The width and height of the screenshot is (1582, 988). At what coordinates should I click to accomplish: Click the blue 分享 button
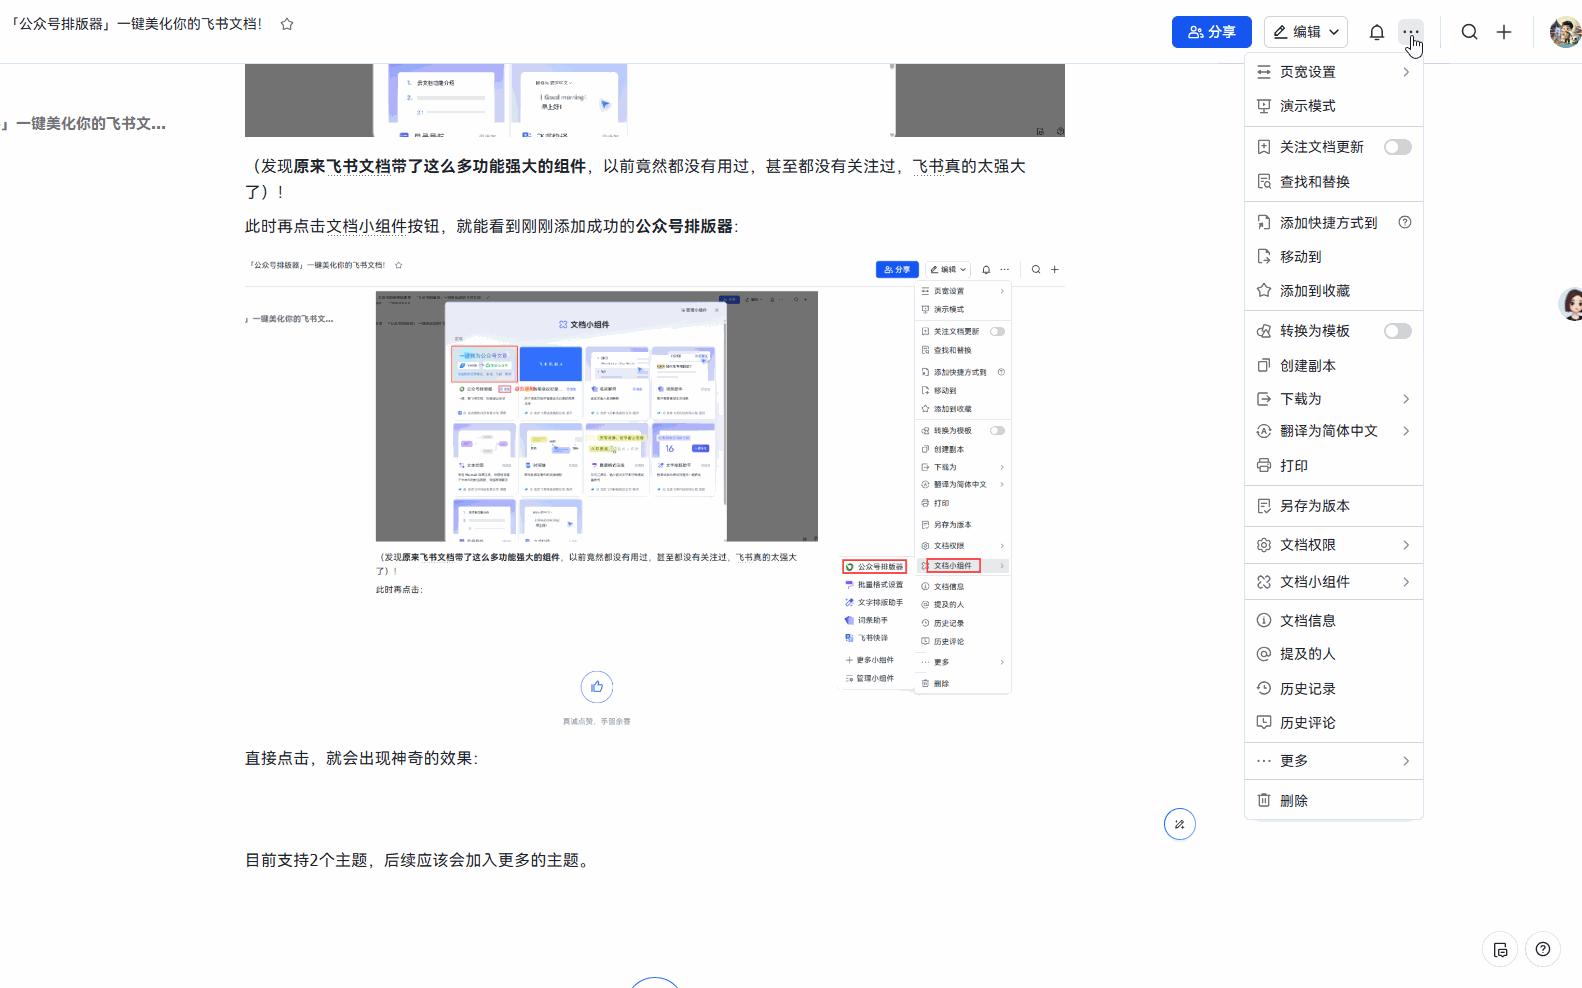[1212, 32]
